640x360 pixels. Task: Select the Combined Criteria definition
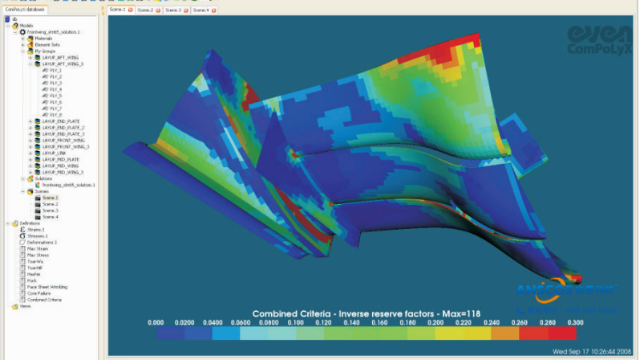click(44, 300)
